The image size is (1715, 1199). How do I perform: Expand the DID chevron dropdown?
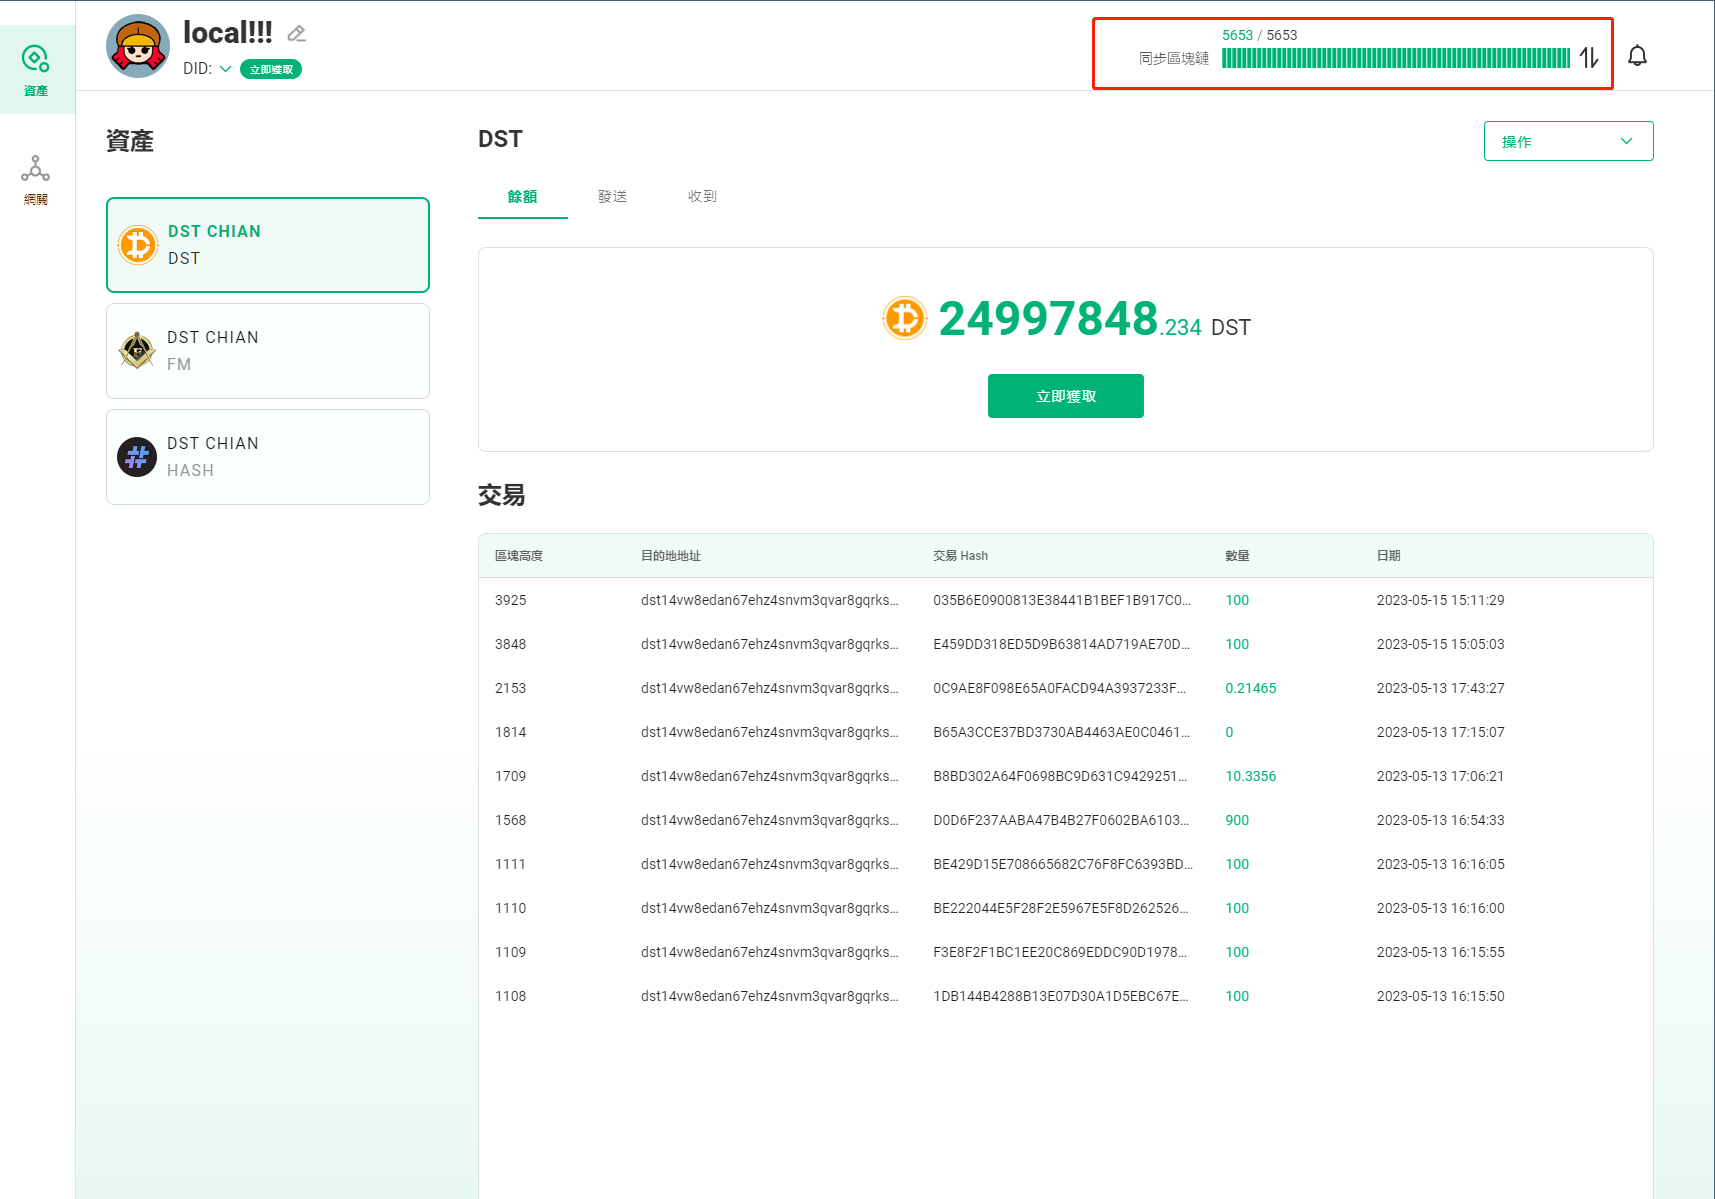[226, 69]
